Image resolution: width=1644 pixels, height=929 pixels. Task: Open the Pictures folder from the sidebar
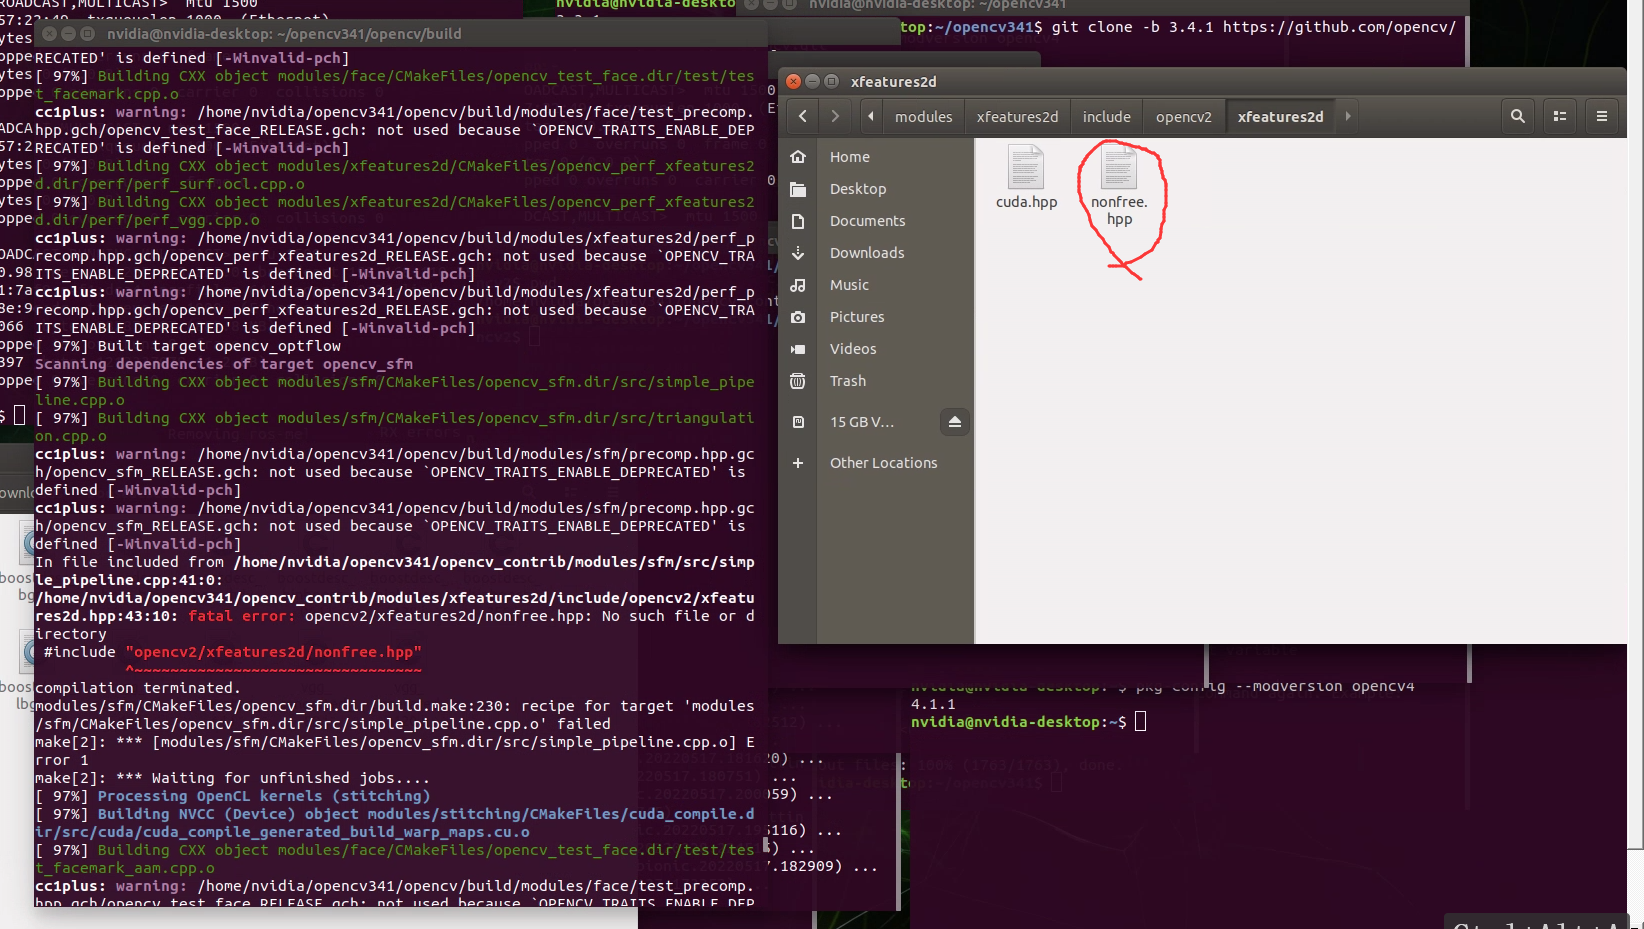click(856, 317)
